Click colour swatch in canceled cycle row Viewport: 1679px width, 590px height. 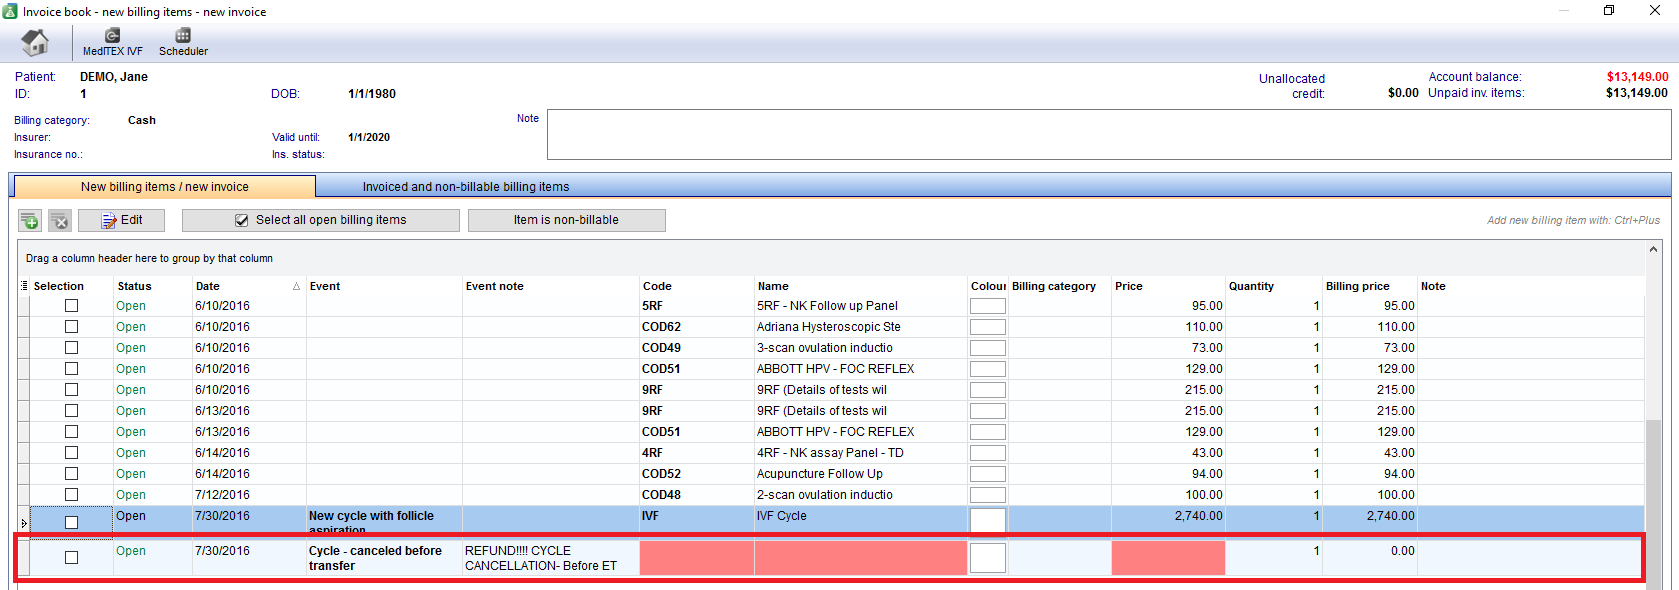pos(987,558)
